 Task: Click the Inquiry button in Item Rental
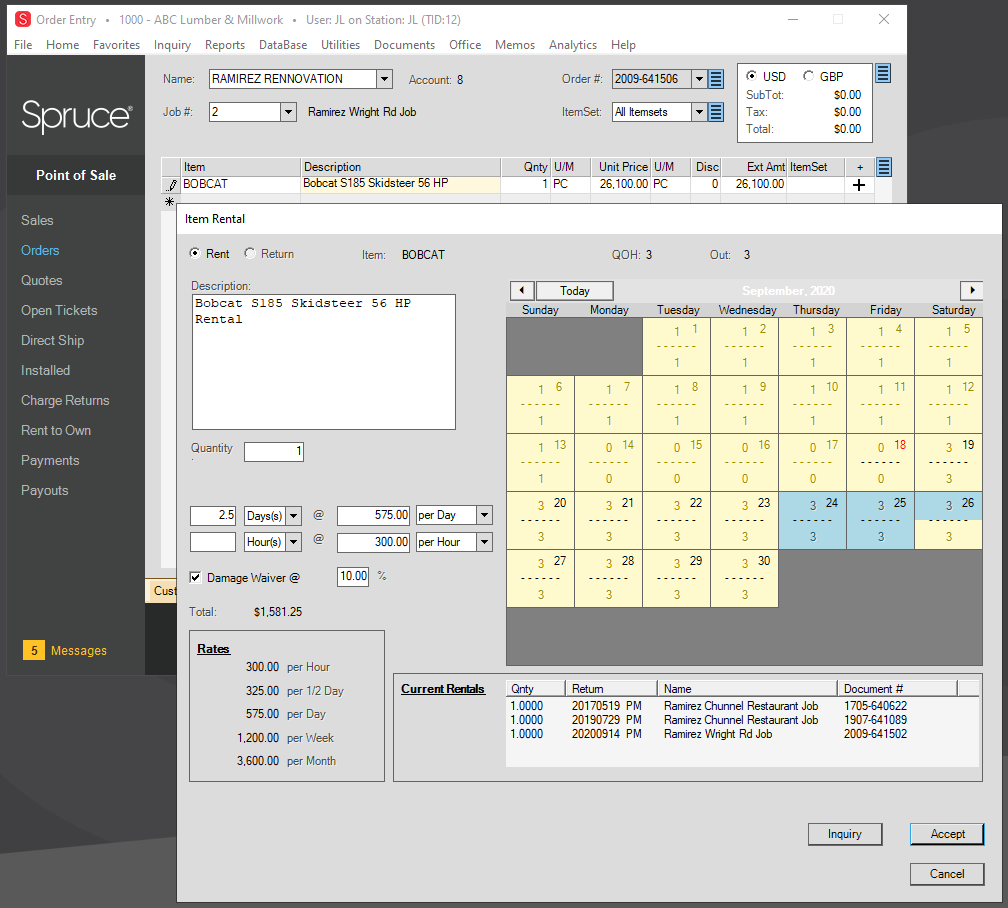pyautogui.click(x=845, y=834)
